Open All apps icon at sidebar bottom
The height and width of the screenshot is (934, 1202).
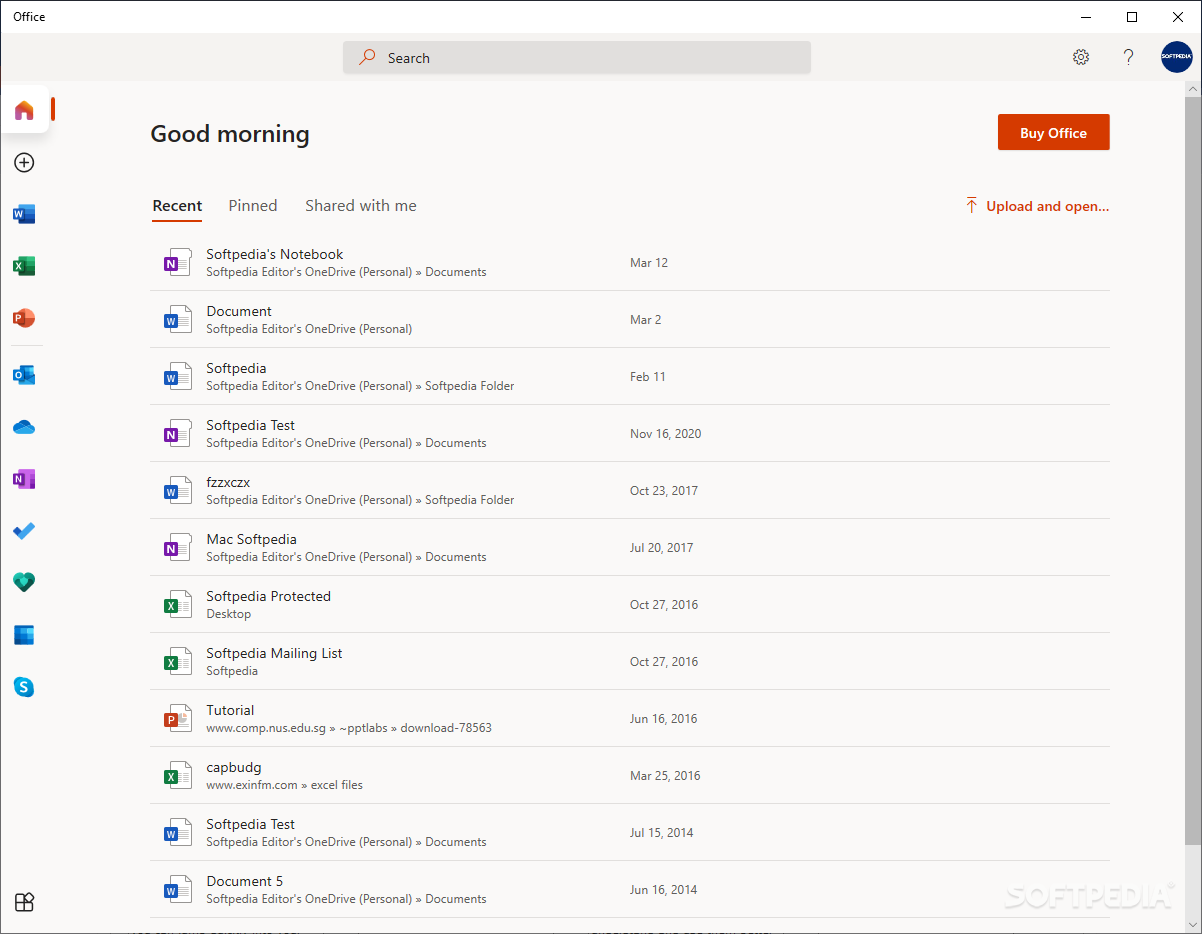pos(25,902)
